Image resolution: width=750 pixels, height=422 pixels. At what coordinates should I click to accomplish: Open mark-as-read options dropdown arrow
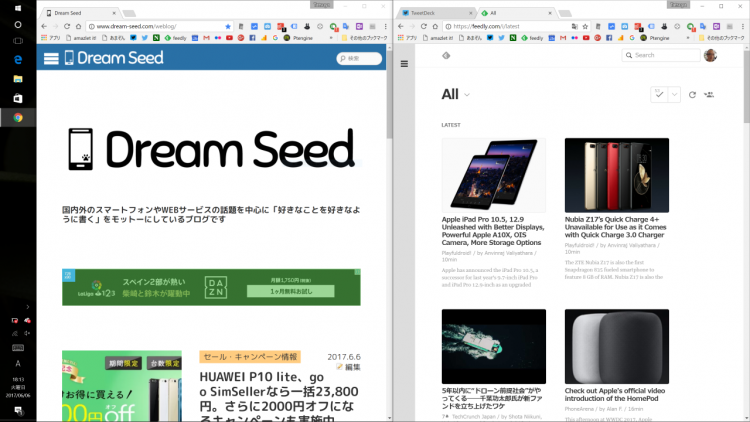pos(674,94)
